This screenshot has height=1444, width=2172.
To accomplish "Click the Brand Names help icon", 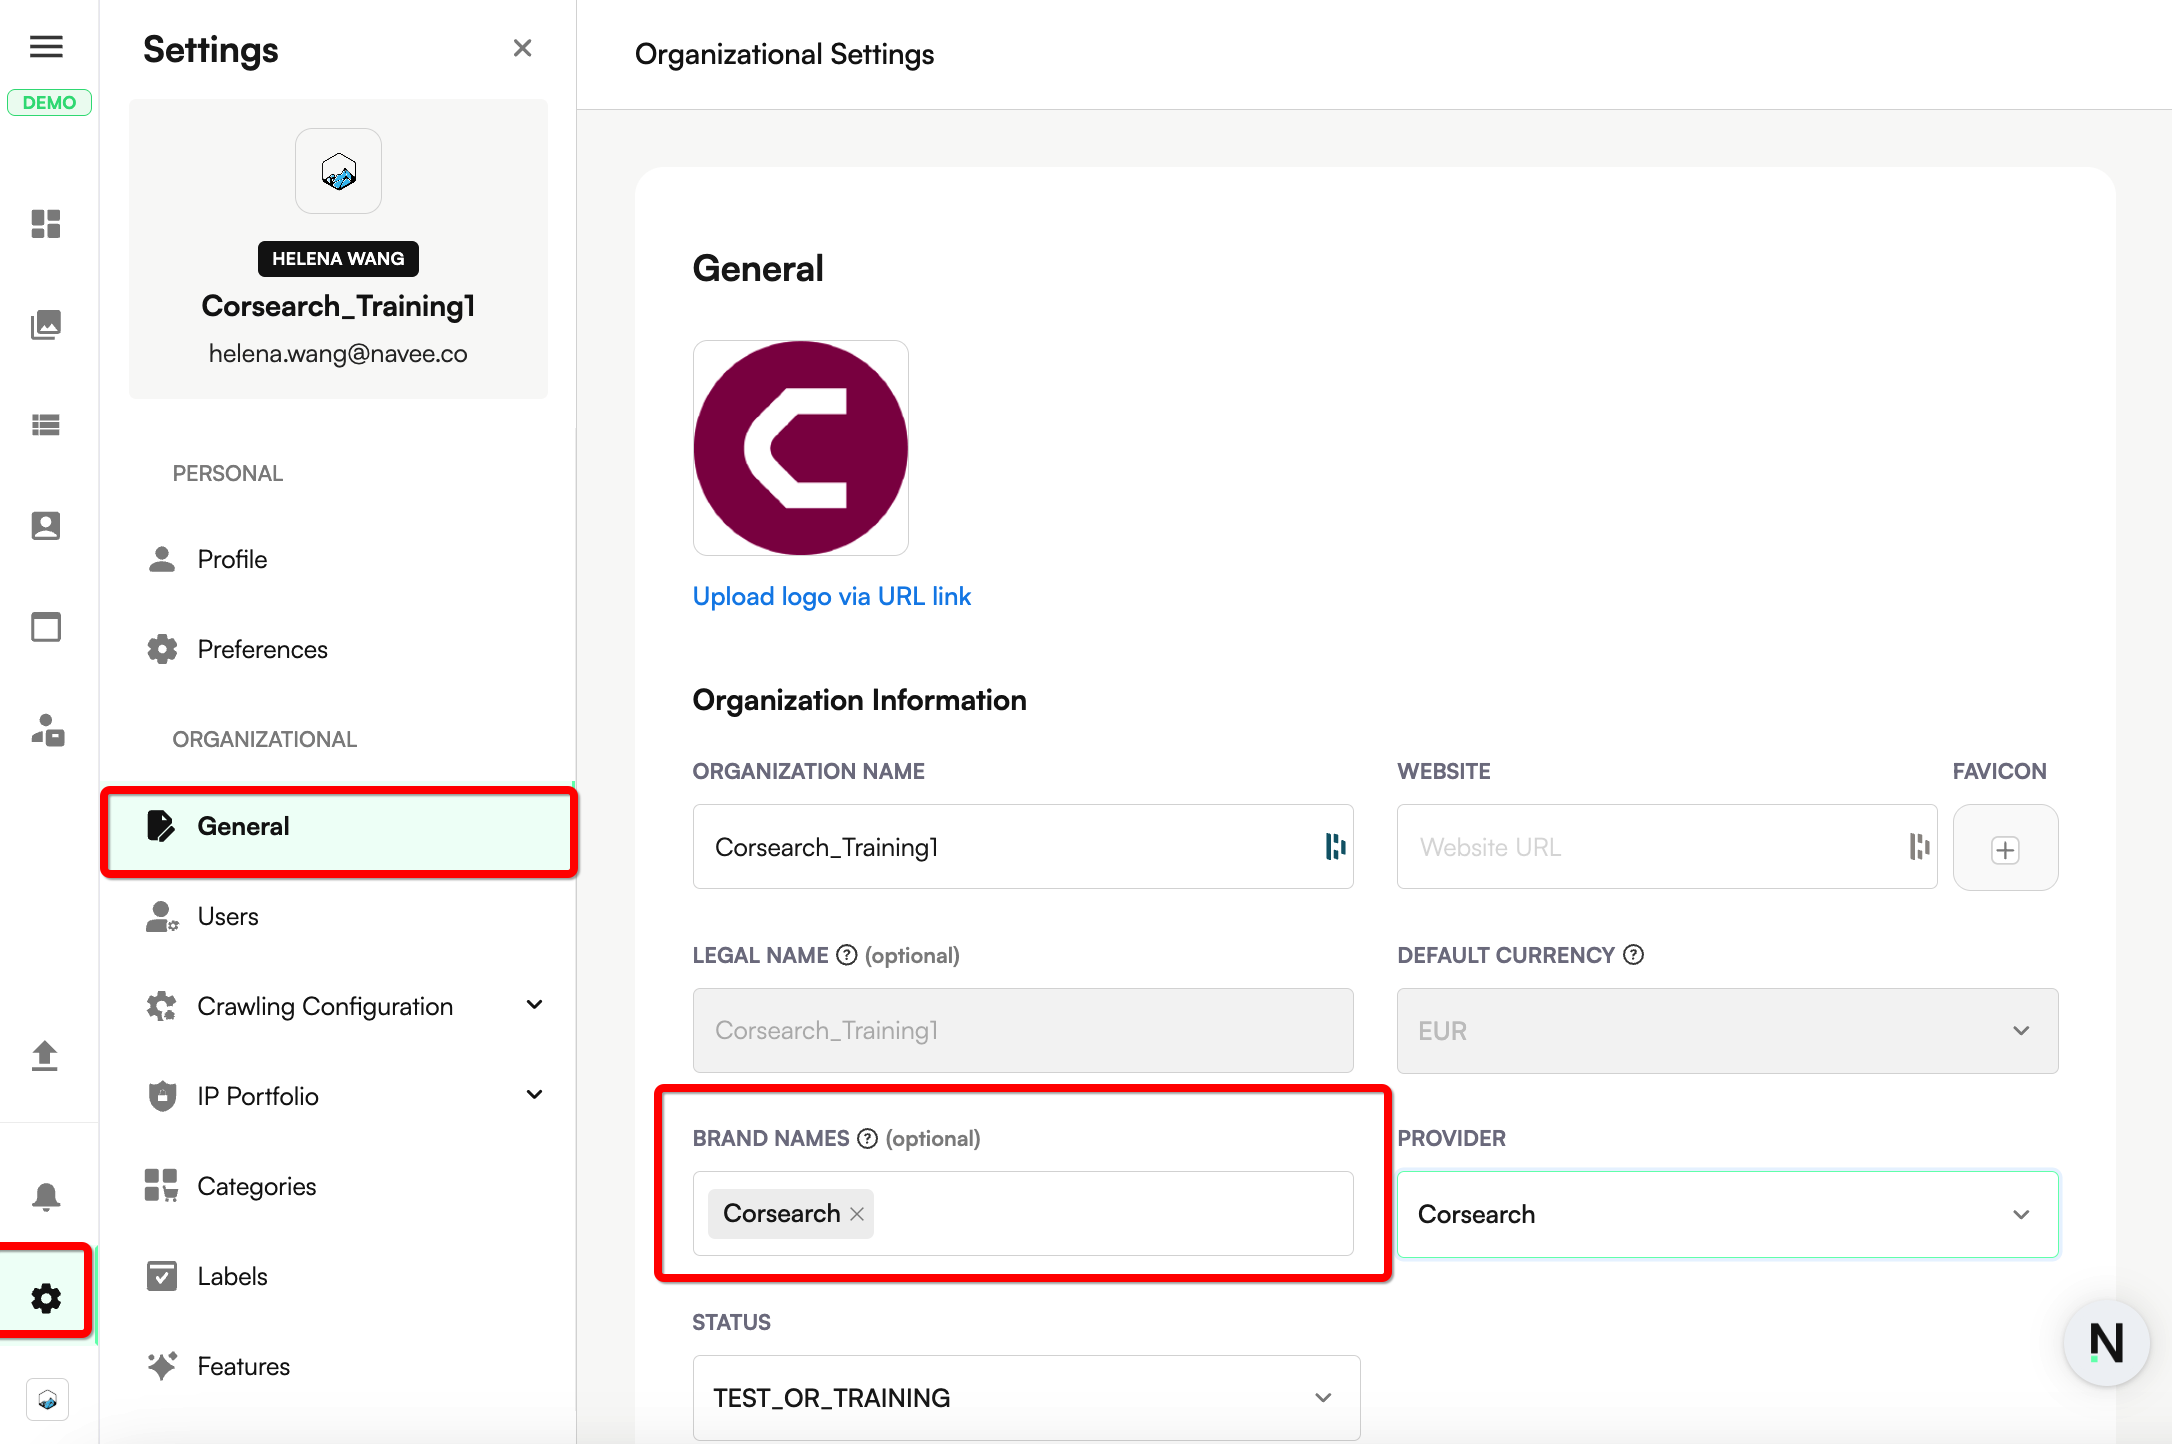I will click(x=867, y=1138).
